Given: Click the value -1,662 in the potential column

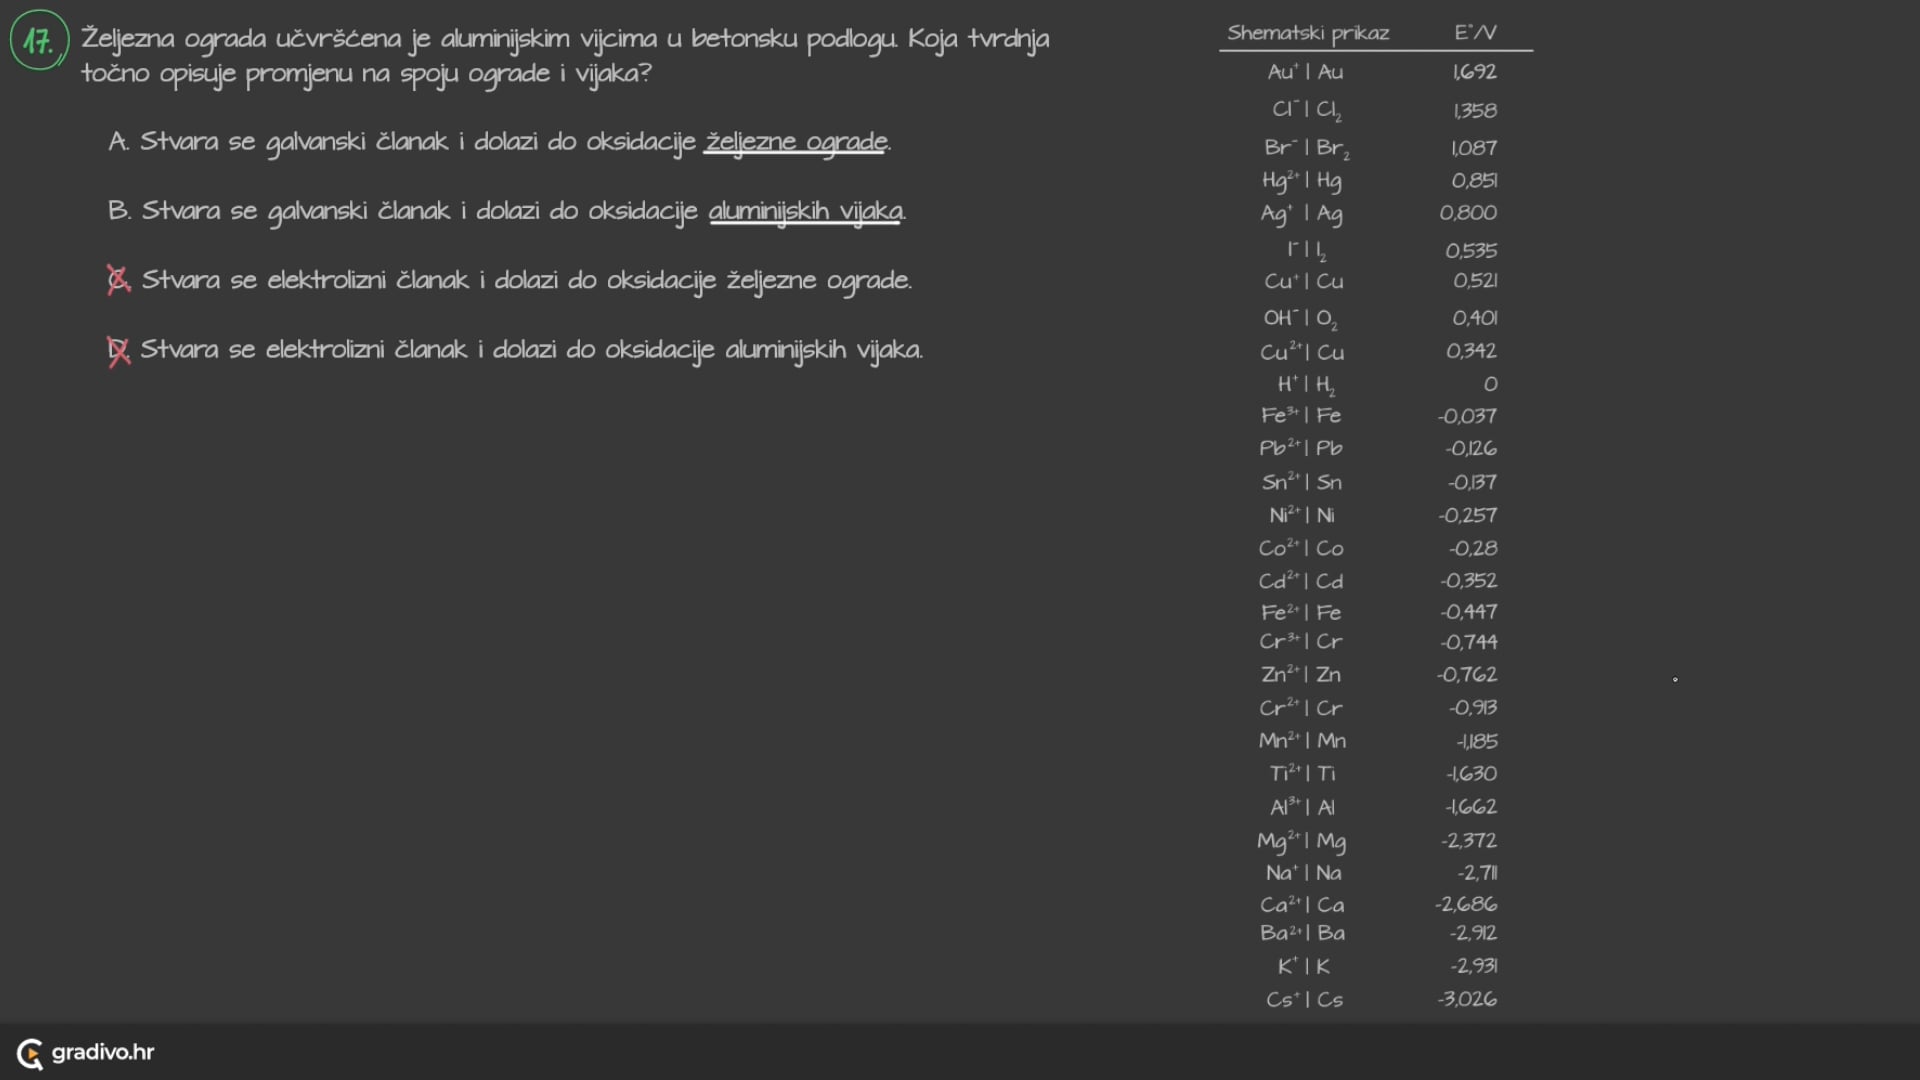Looking at the screenshot, I should click(x=1470, y=807).
